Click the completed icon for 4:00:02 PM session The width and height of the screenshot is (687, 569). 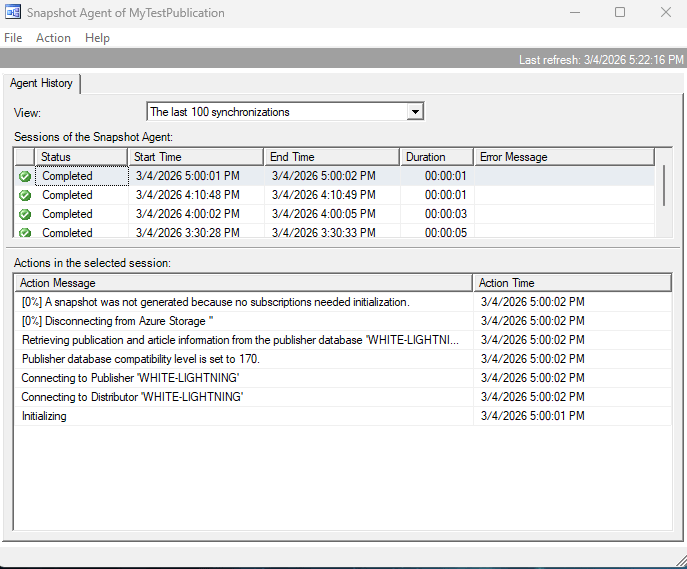[x=24, y=214]
